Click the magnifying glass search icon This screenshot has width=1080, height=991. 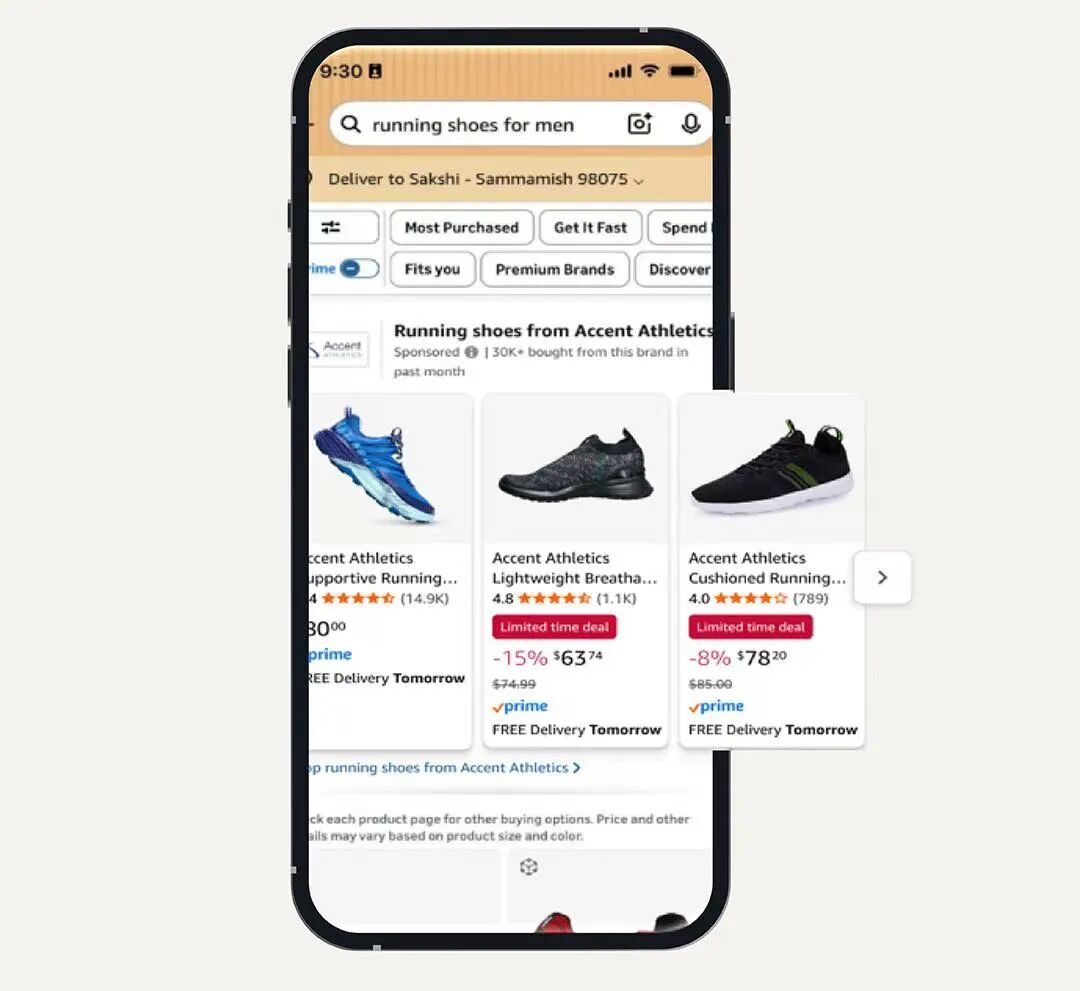pos(351,124)
